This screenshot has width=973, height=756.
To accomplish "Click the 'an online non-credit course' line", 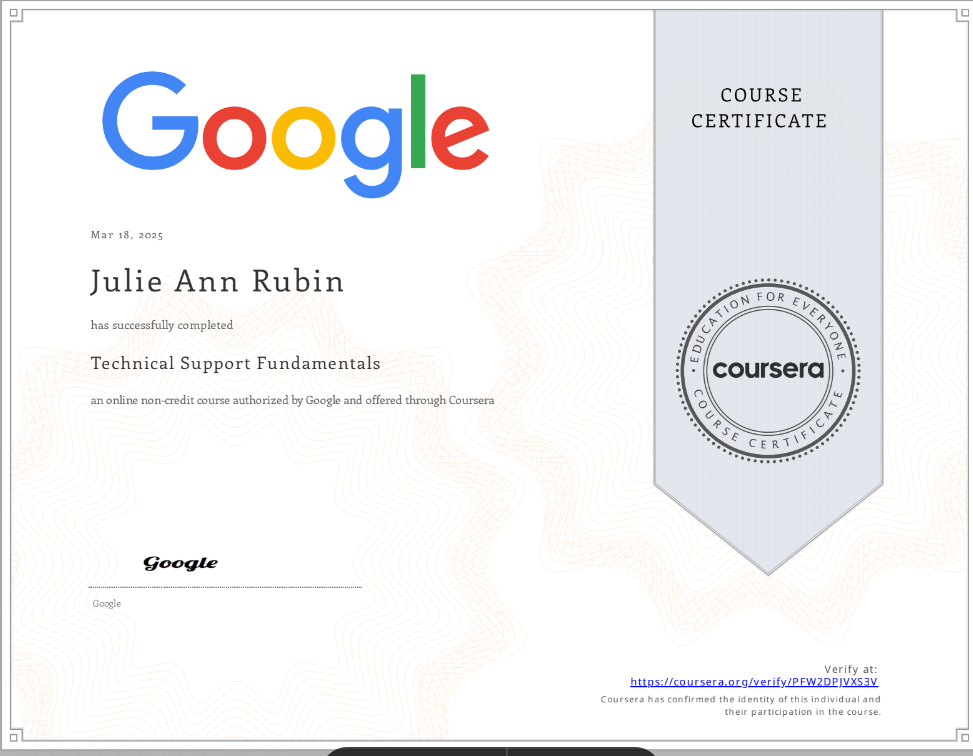I will click(x=292, y=400).
